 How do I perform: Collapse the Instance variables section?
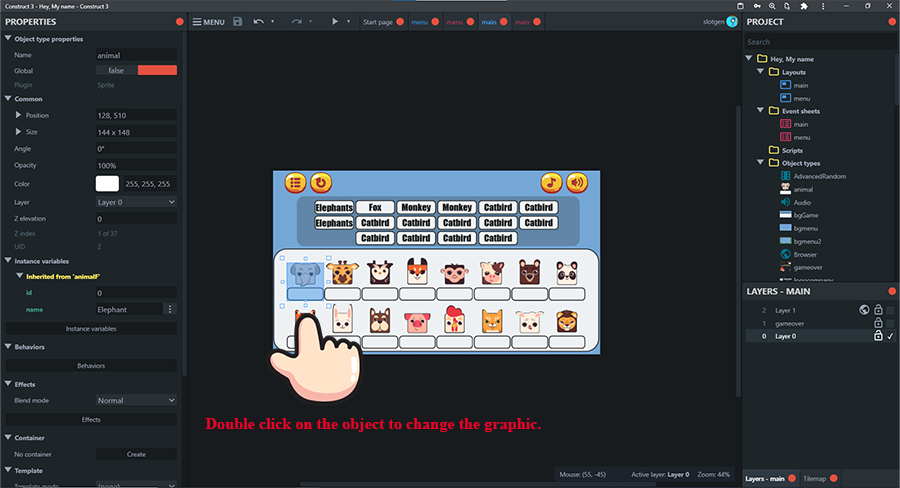[x=8, y=261]
